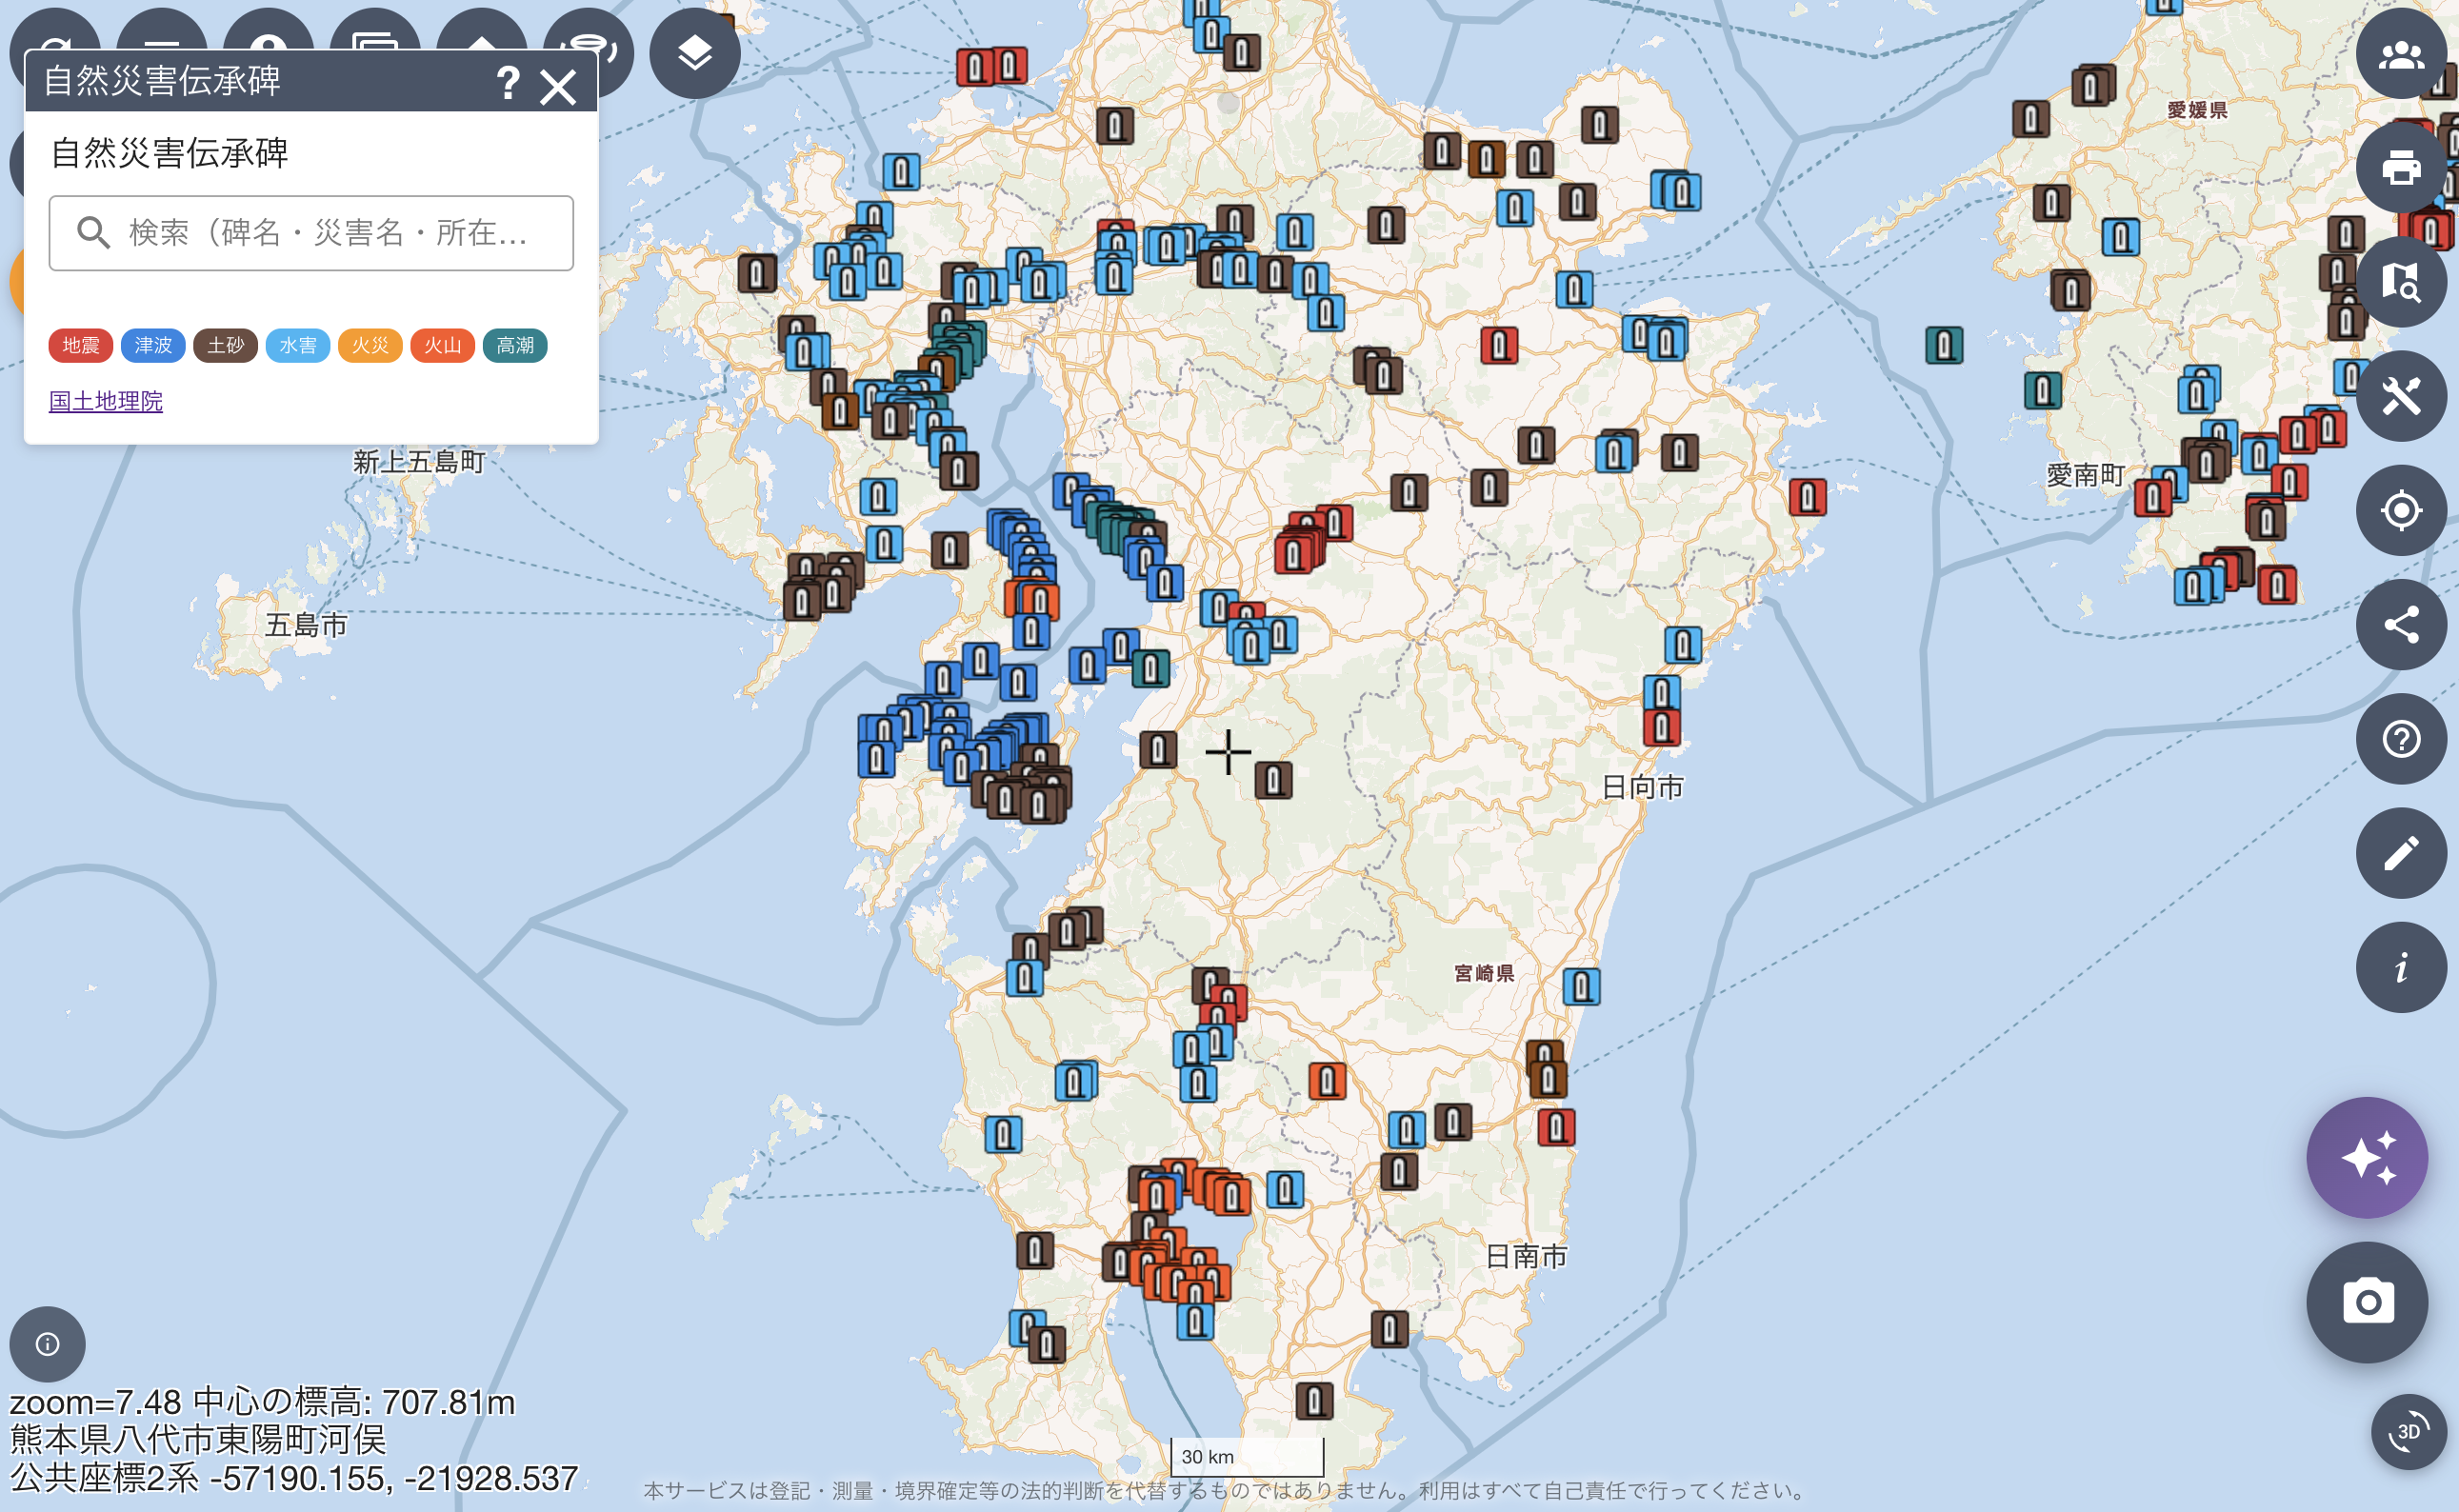
Task: Click the panel help question mark
Action: (x=508, y=83)
